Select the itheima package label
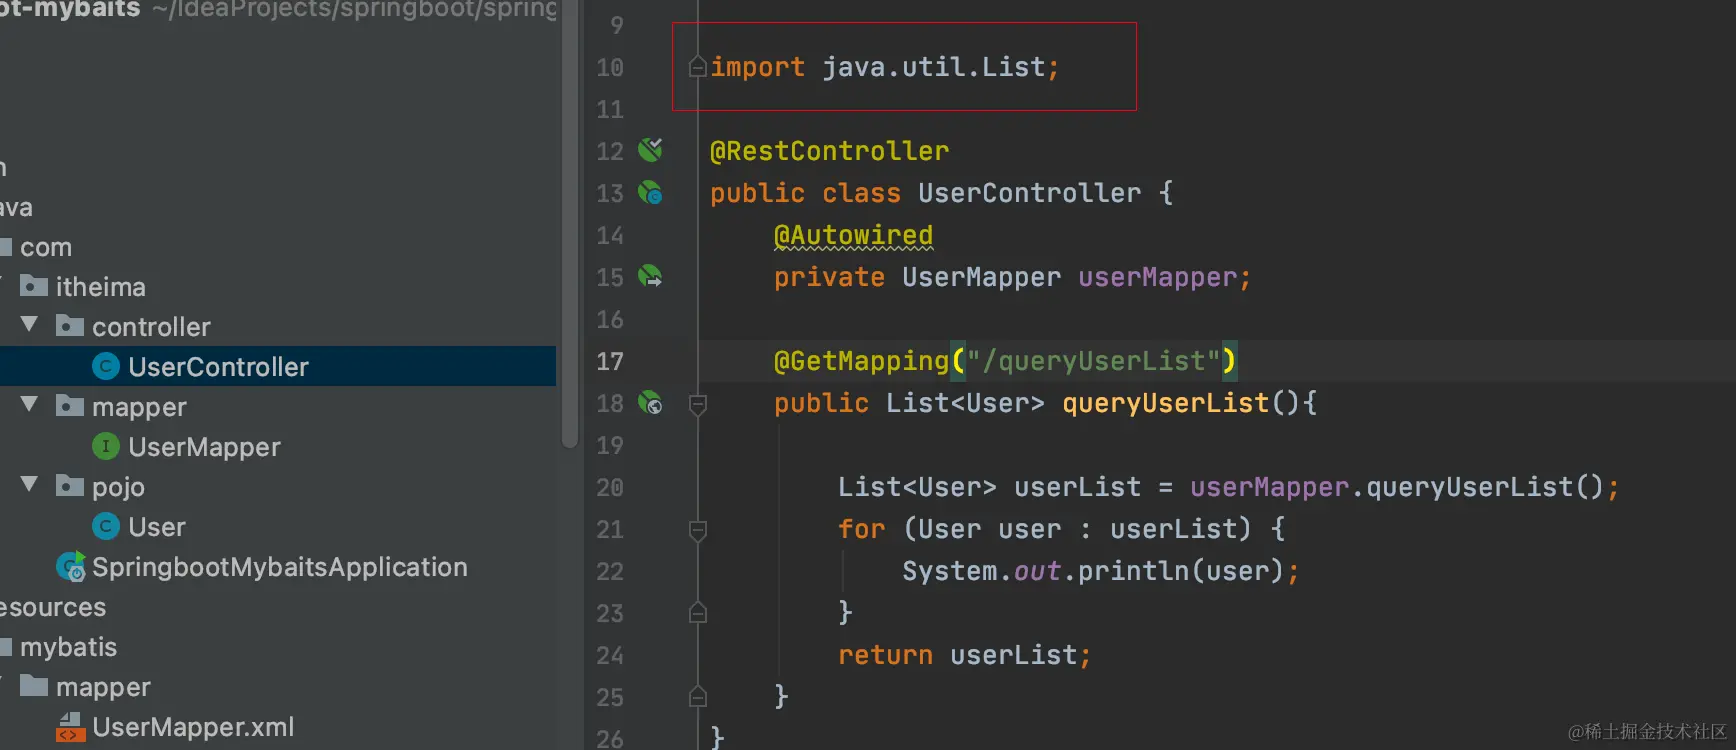This screenshot has width=1736, height=750. tap(100, 287)
